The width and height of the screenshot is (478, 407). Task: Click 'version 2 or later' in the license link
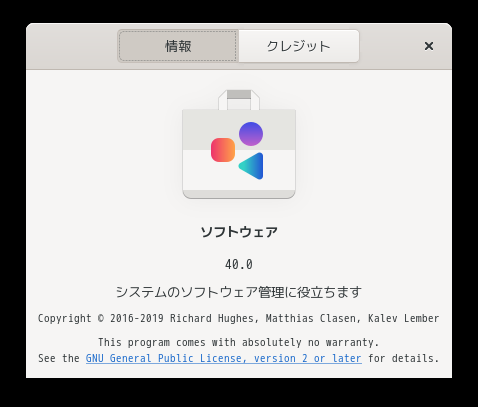[308, 358]
